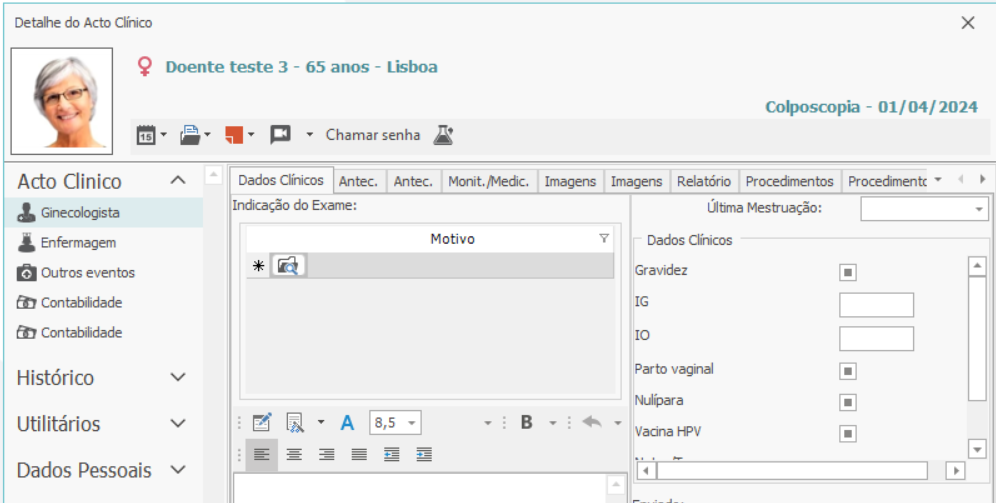Open the calendar scheduling icon

[x=145, y=135]
